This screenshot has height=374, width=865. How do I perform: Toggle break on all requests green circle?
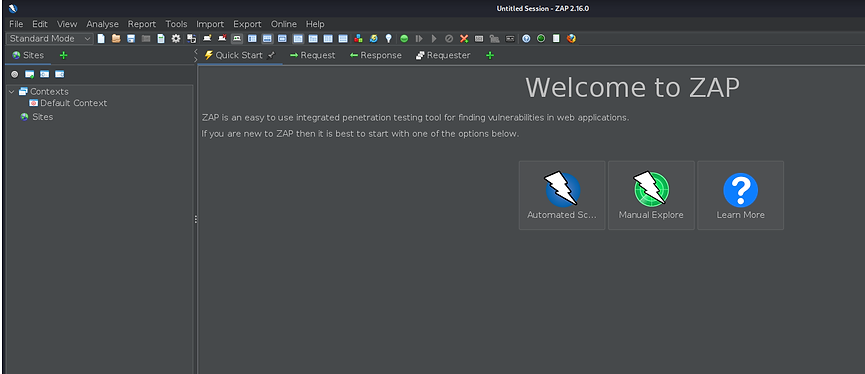(x=404, y=39)
